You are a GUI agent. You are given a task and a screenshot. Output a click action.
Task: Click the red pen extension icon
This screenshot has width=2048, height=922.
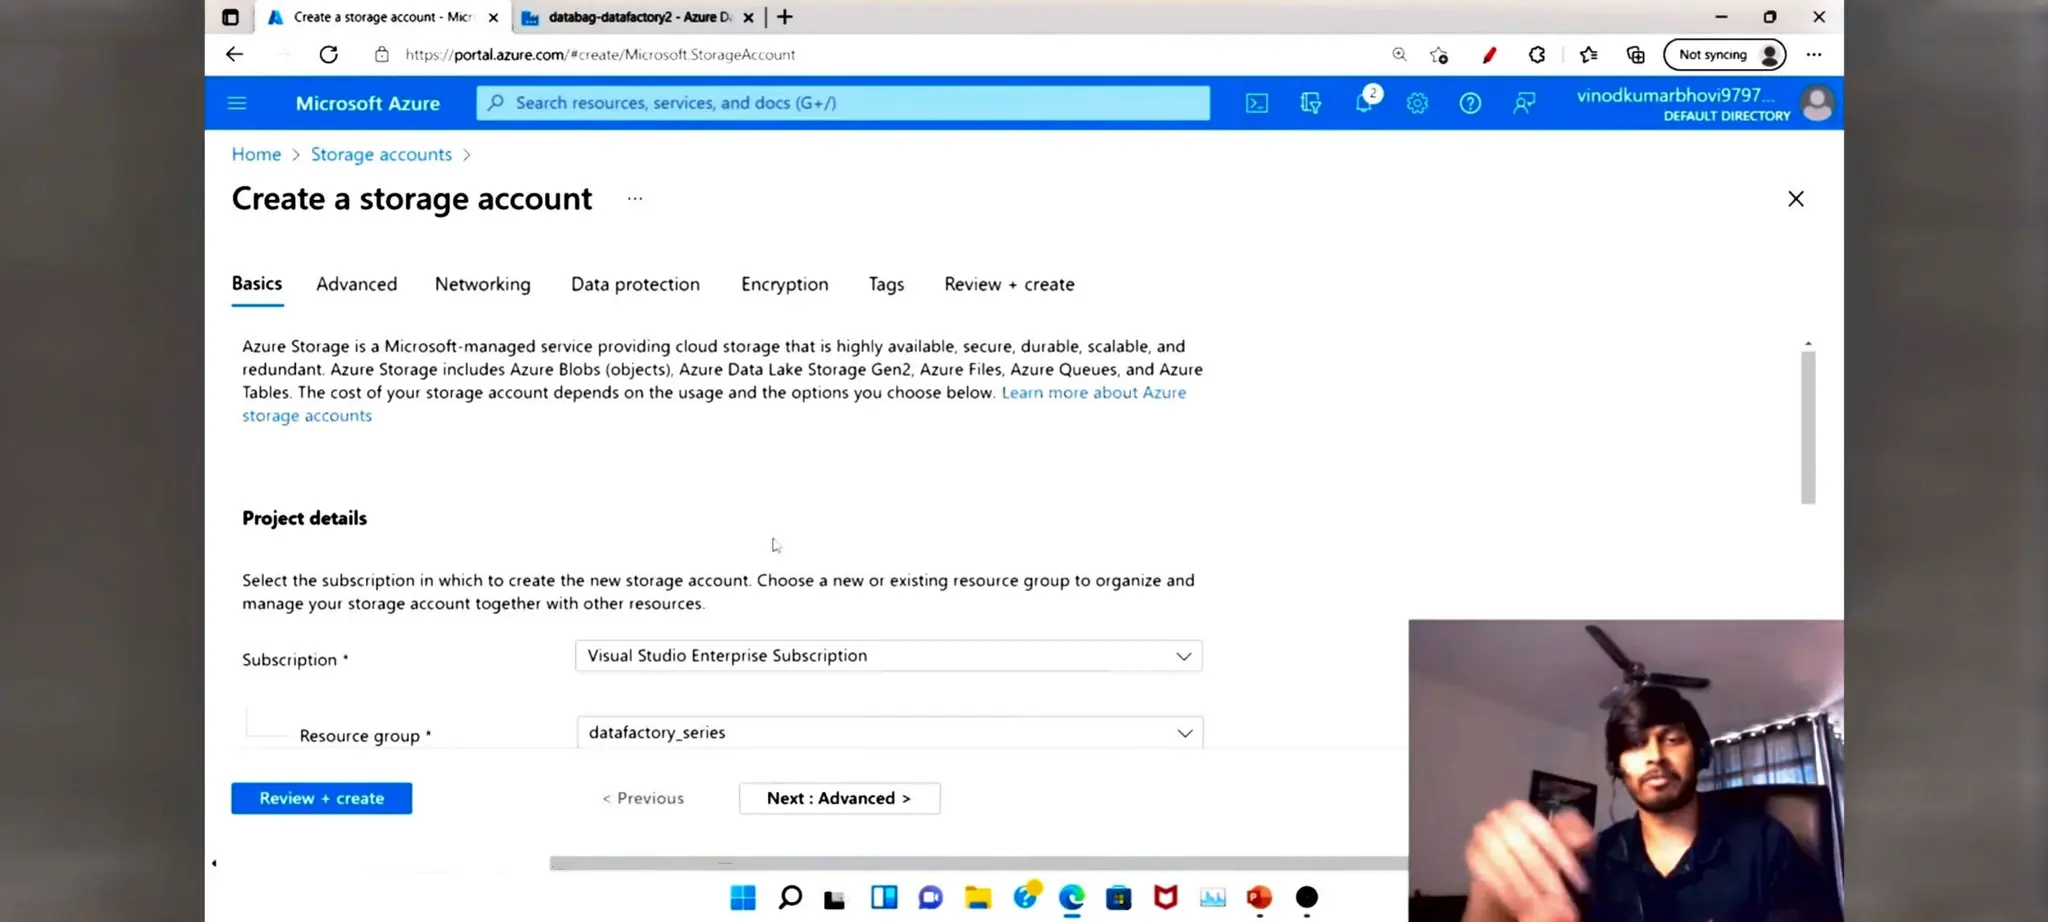tap(1489, 55)
